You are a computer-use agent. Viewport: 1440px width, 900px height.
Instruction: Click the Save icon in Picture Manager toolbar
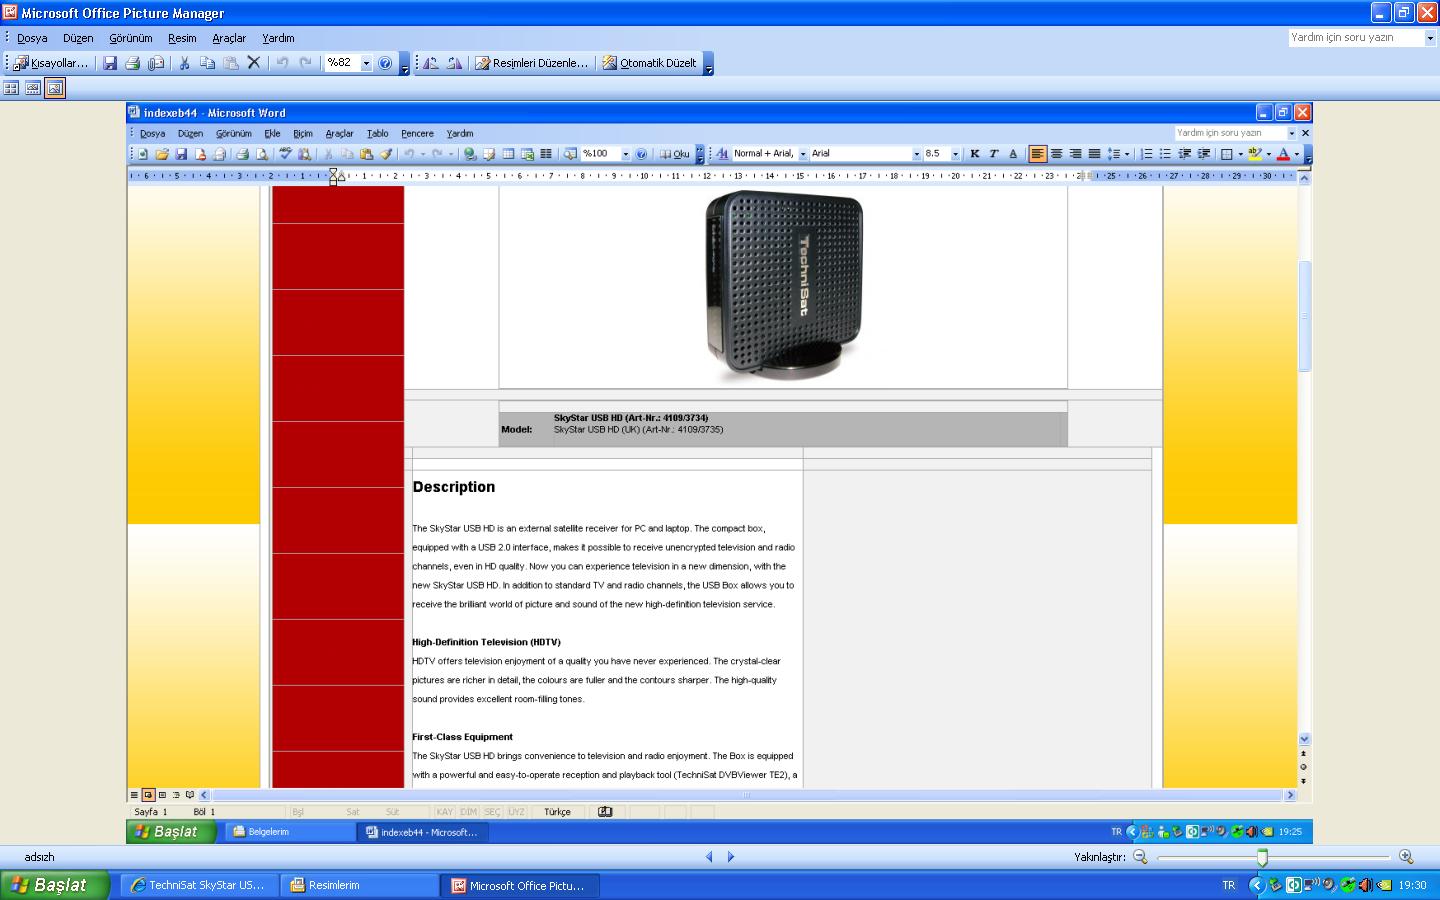[110, 63]
